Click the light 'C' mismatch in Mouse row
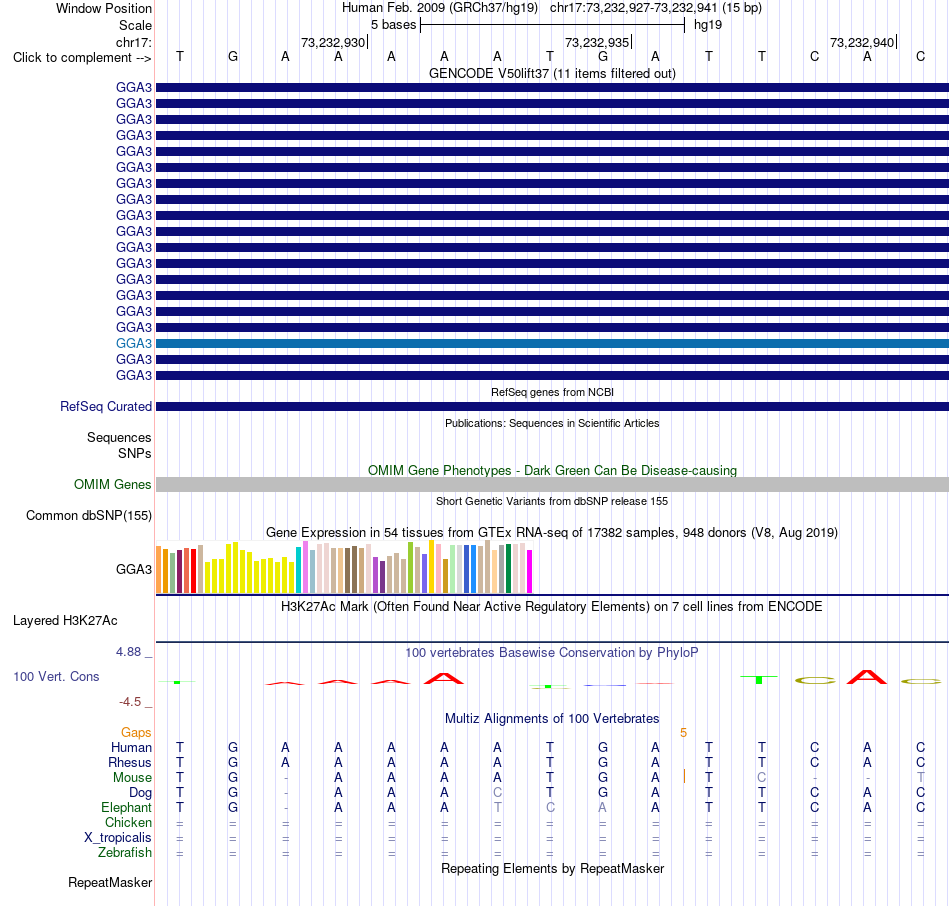Screen dimensions: 950x906 762,777
